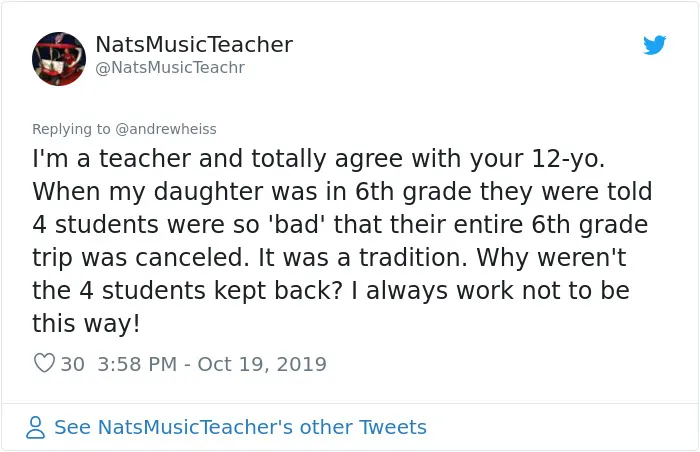This screenshot has height=452, width=700.
Task: Click the text 'this way!' ending the tweet
Action: pos(86,323)
